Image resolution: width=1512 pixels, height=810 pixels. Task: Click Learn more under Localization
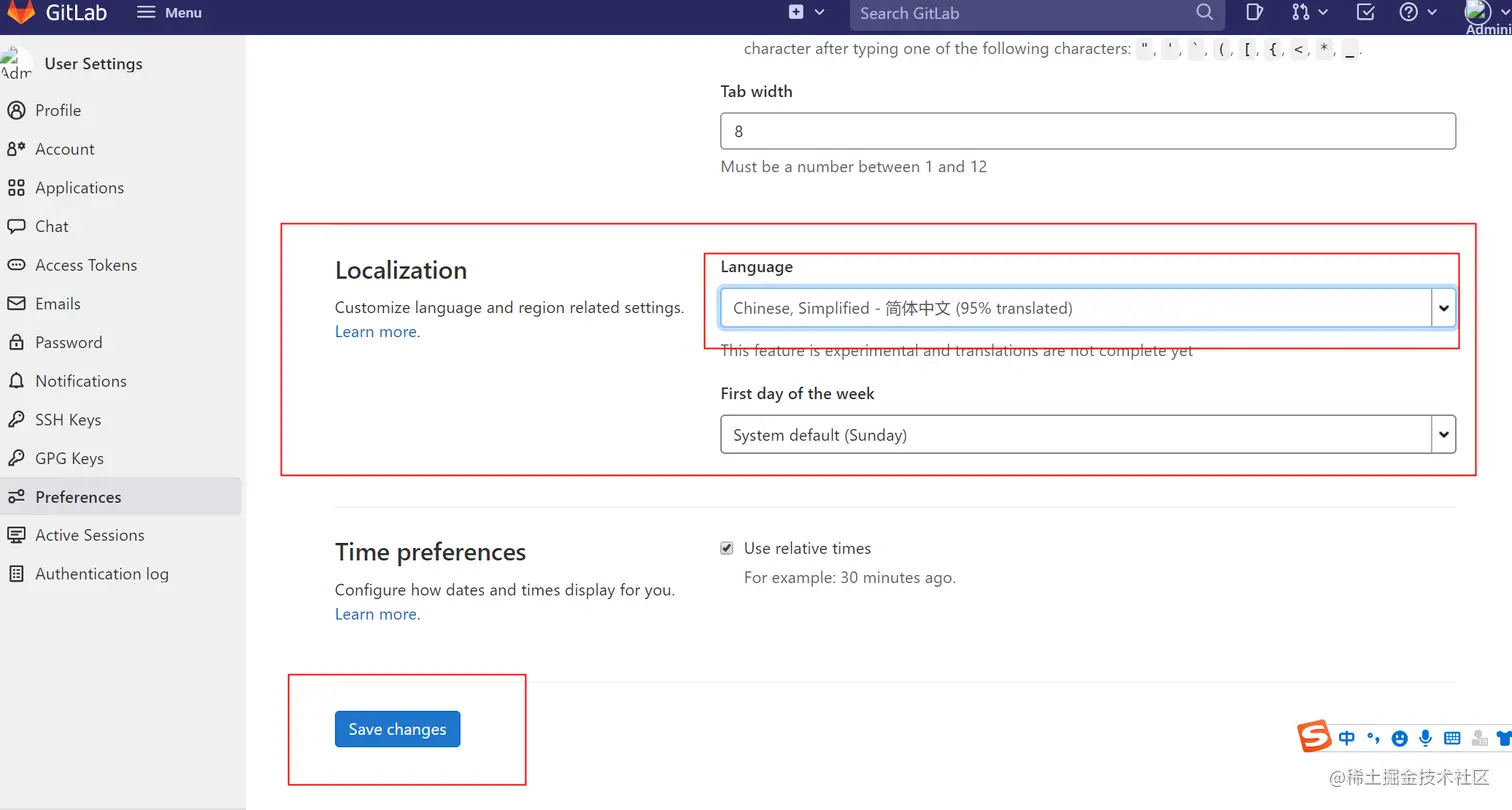[376, 332]
